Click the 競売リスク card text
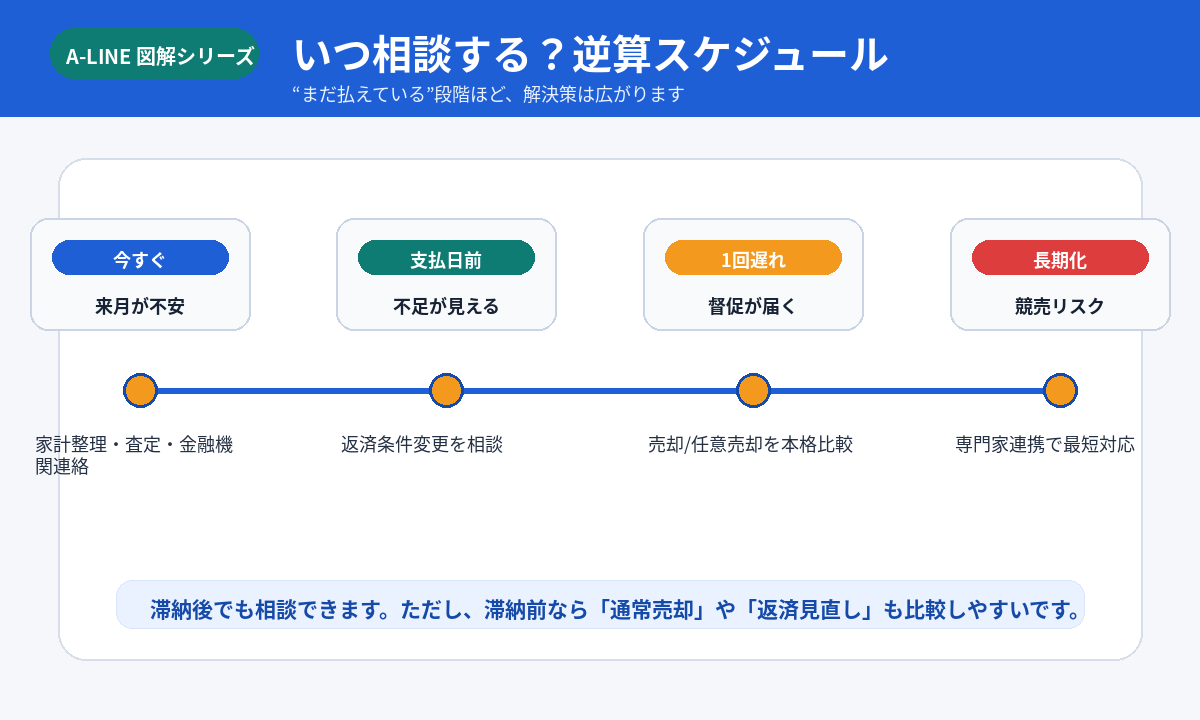1200x720 pixels. (x=1060, y=307)
